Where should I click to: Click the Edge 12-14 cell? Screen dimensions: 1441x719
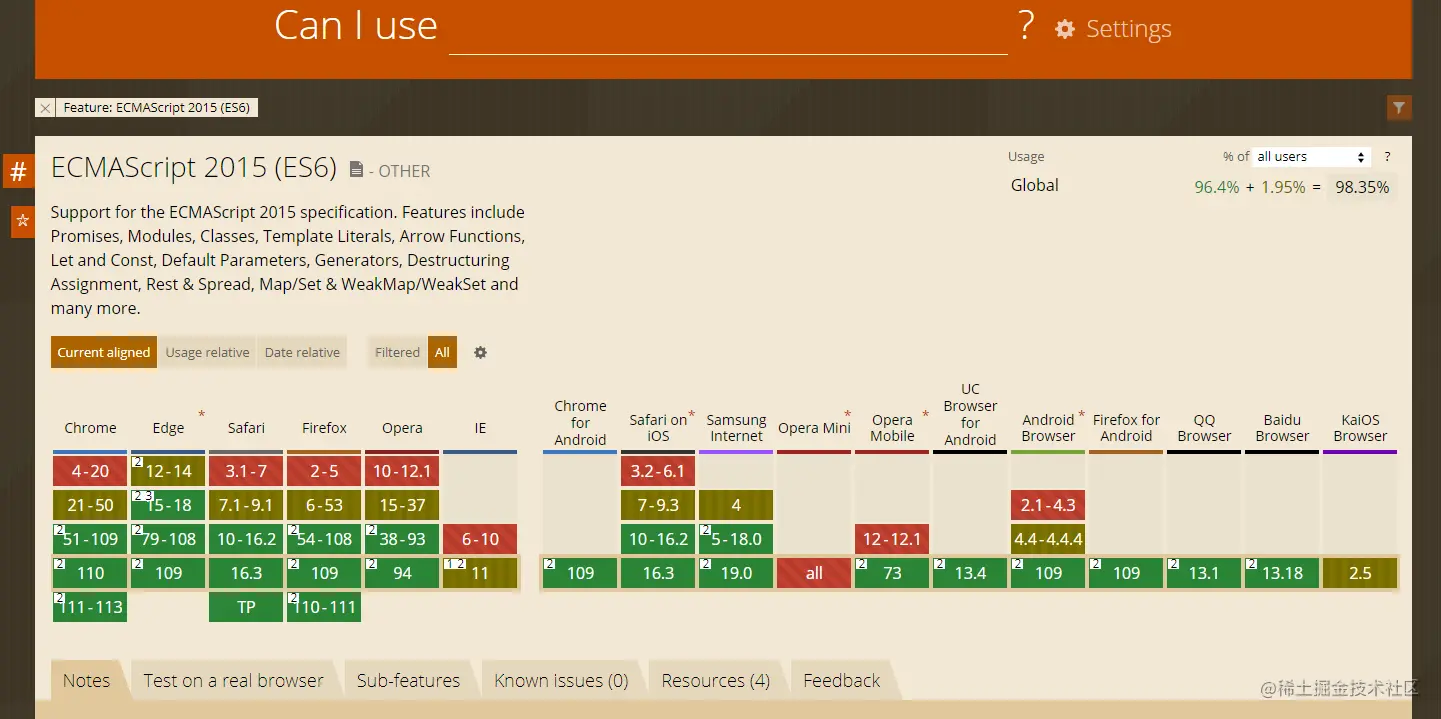tap(168, 471)
